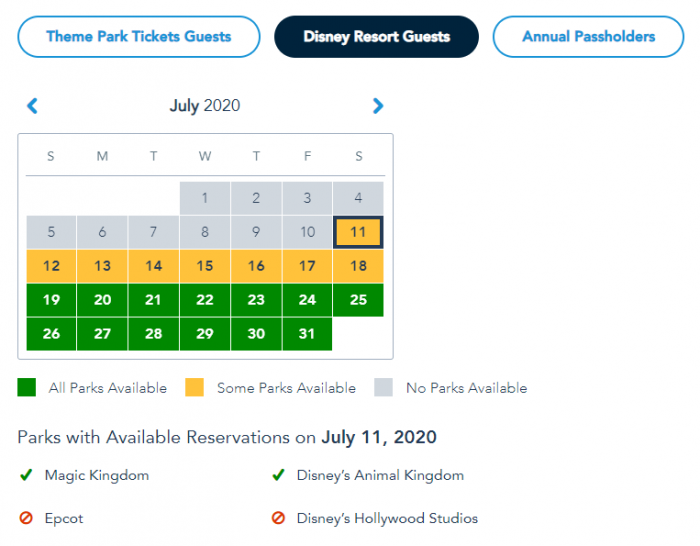Click the Magic Kingdom park name
This screenshot has height=546, width=700.
click(97, 476)
